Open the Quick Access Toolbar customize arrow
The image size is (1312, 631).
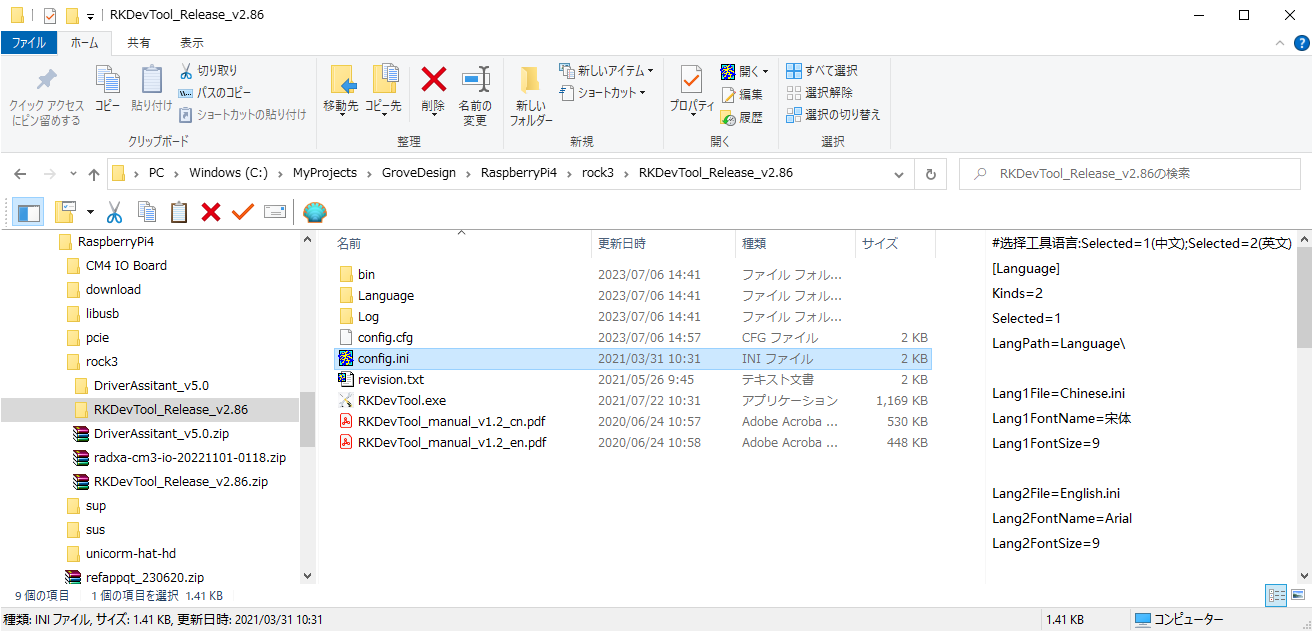tap(90, 16)
